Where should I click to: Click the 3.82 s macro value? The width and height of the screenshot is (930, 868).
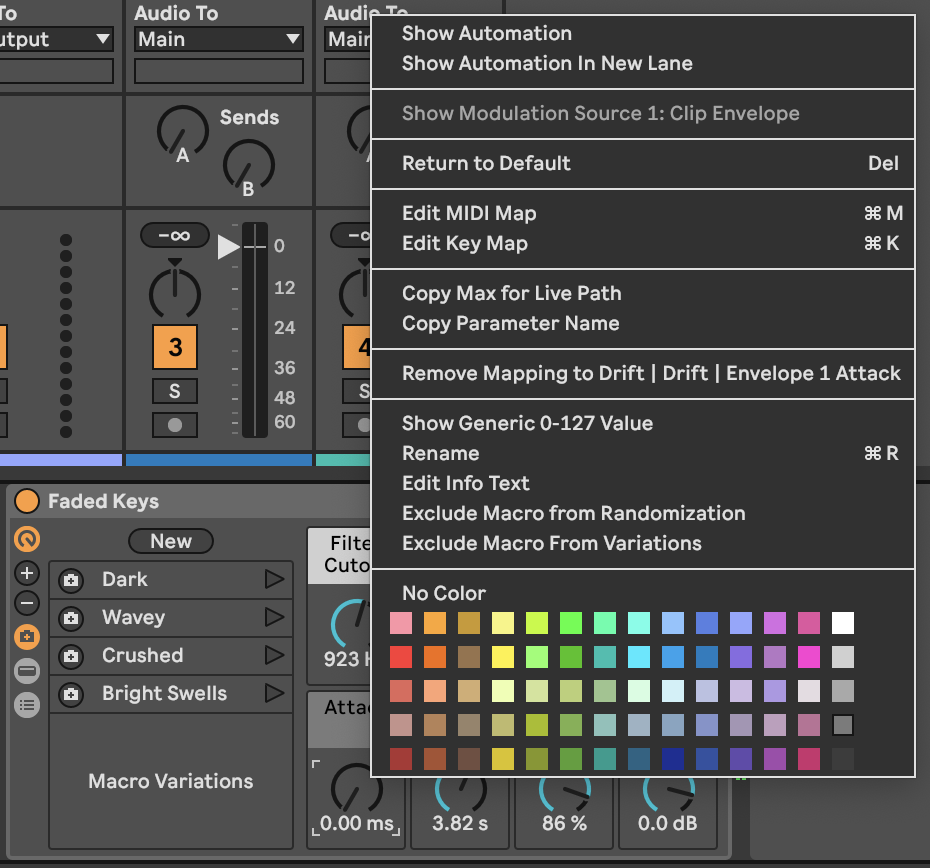click(460, 824)
